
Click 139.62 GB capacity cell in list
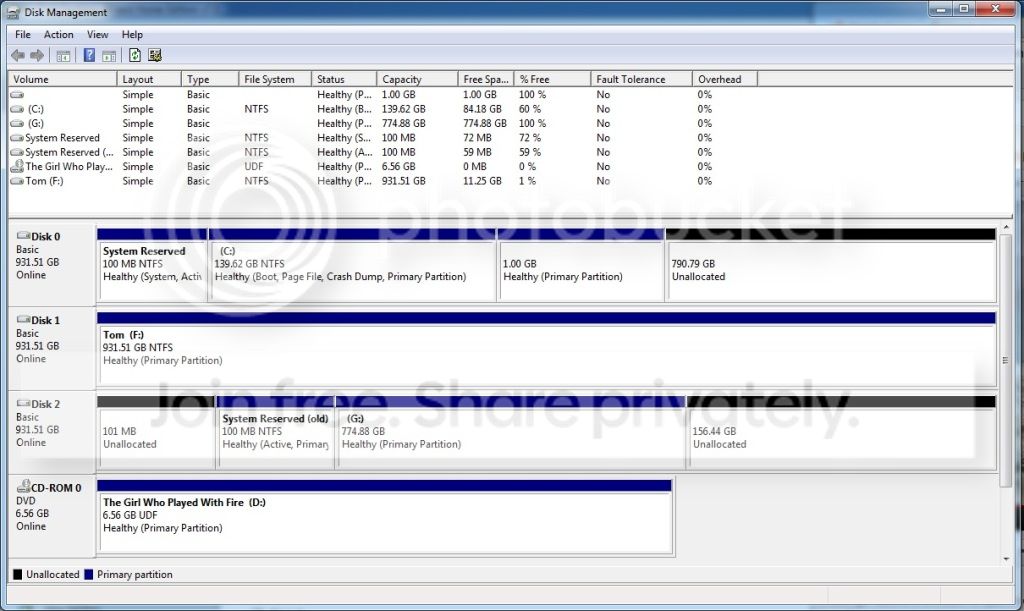[404, 109]
